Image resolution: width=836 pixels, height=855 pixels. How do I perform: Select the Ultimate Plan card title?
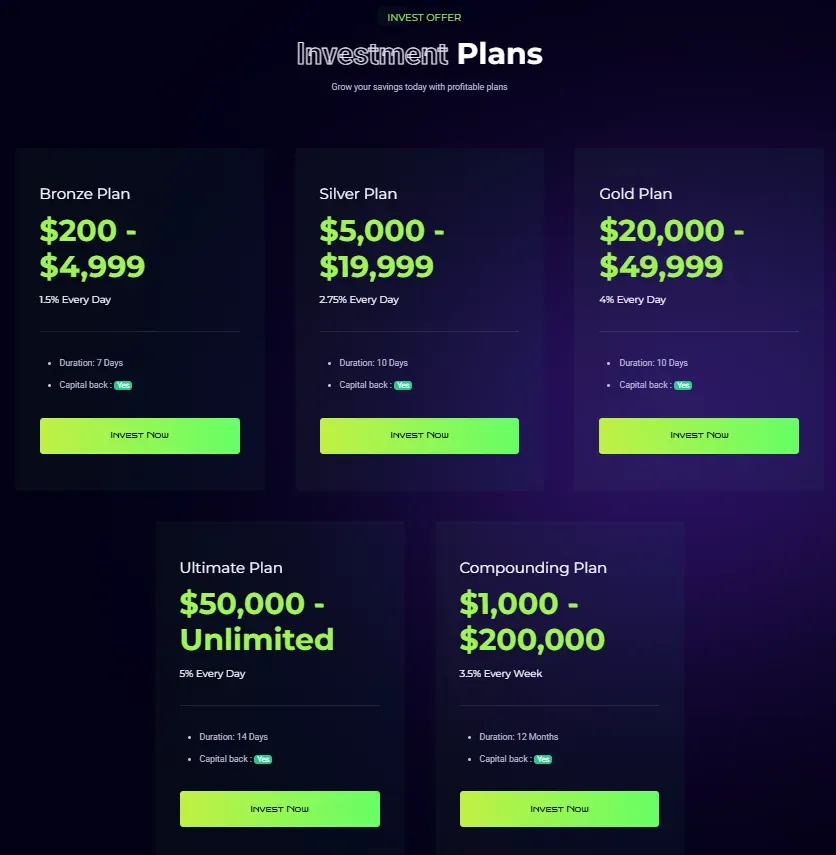[x=231, y=567]
